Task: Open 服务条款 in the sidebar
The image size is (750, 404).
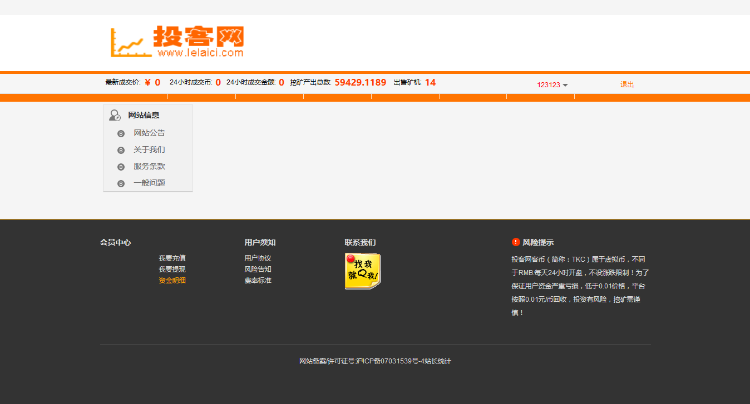Action: [x=149, y=166]
